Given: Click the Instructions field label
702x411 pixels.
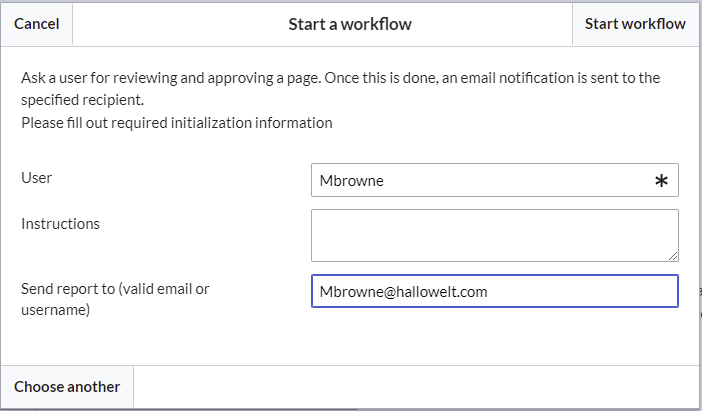Looking at the screenshot, I should click(60, 224).
